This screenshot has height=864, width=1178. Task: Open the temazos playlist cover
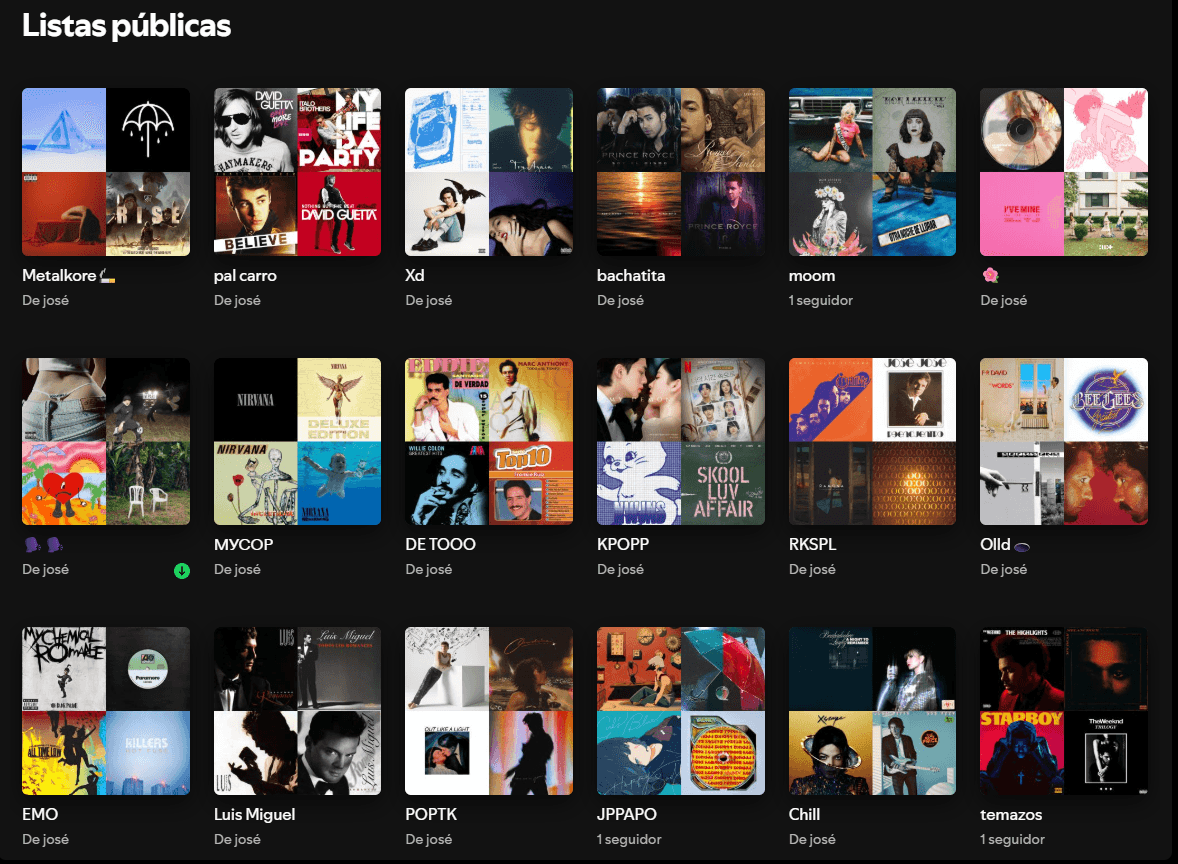click(1064, 711)
